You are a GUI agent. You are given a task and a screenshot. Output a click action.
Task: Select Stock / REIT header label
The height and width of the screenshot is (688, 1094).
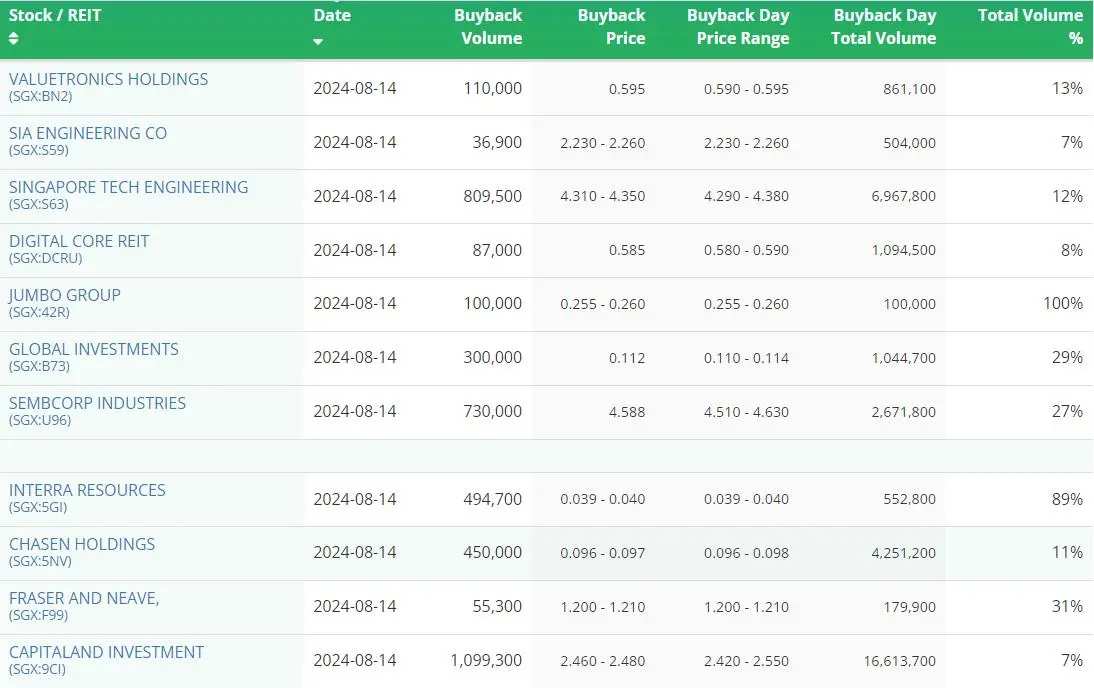click(x=54, y=15)
